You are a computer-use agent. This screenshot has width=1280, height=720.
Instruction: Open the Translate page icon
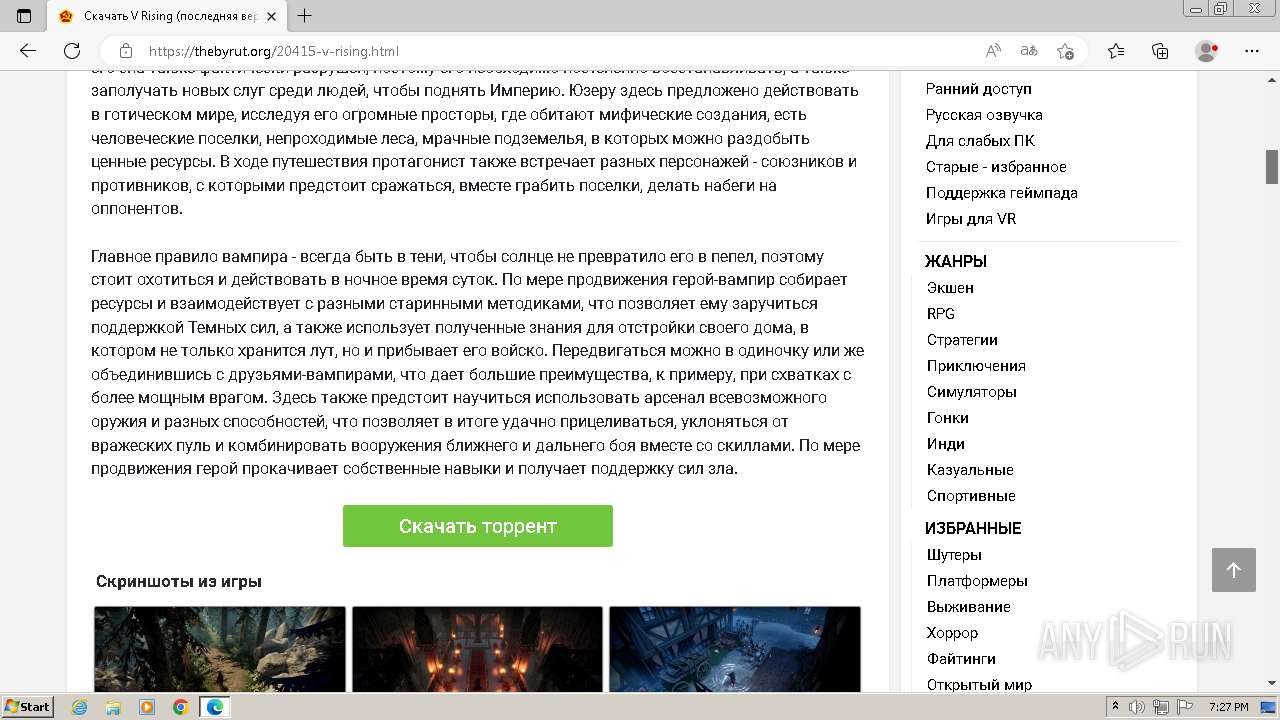click(x=1029, y=51)
